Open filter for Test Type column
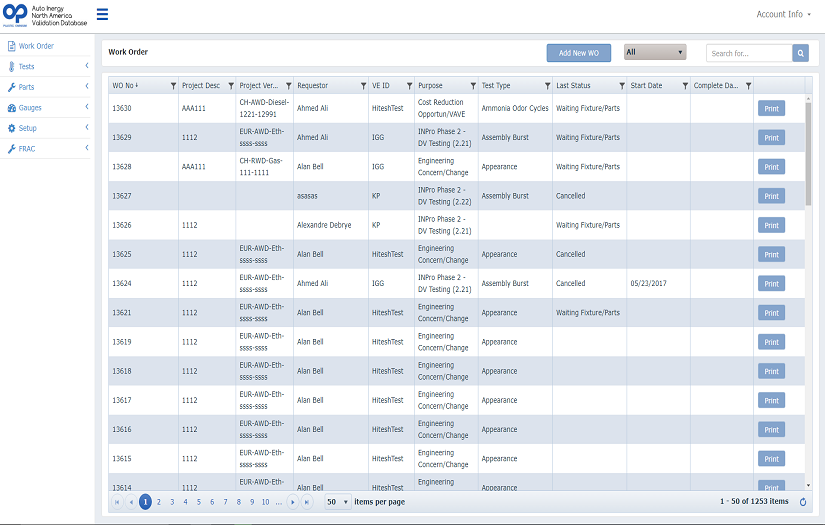825x525 pixels. point(547,86)
